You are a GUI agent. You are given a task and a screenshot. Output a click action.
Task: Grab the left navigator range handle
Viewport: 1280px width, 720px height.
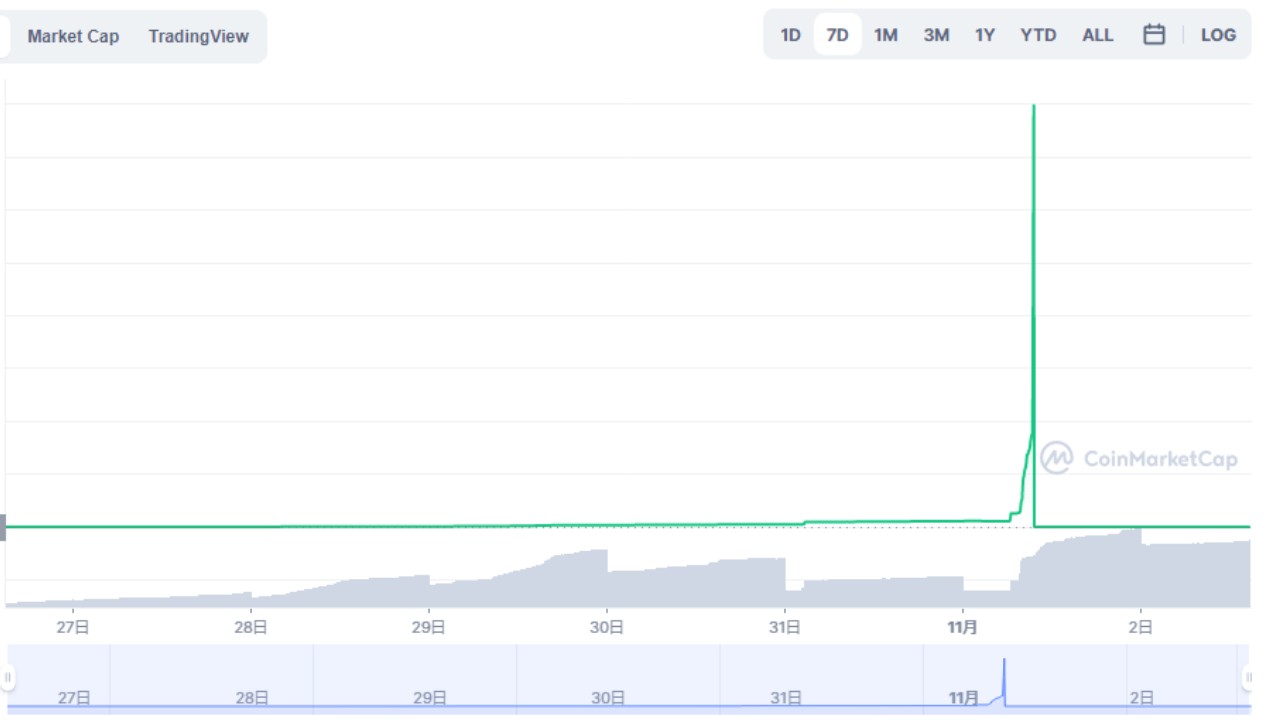(x=7, y=677)
